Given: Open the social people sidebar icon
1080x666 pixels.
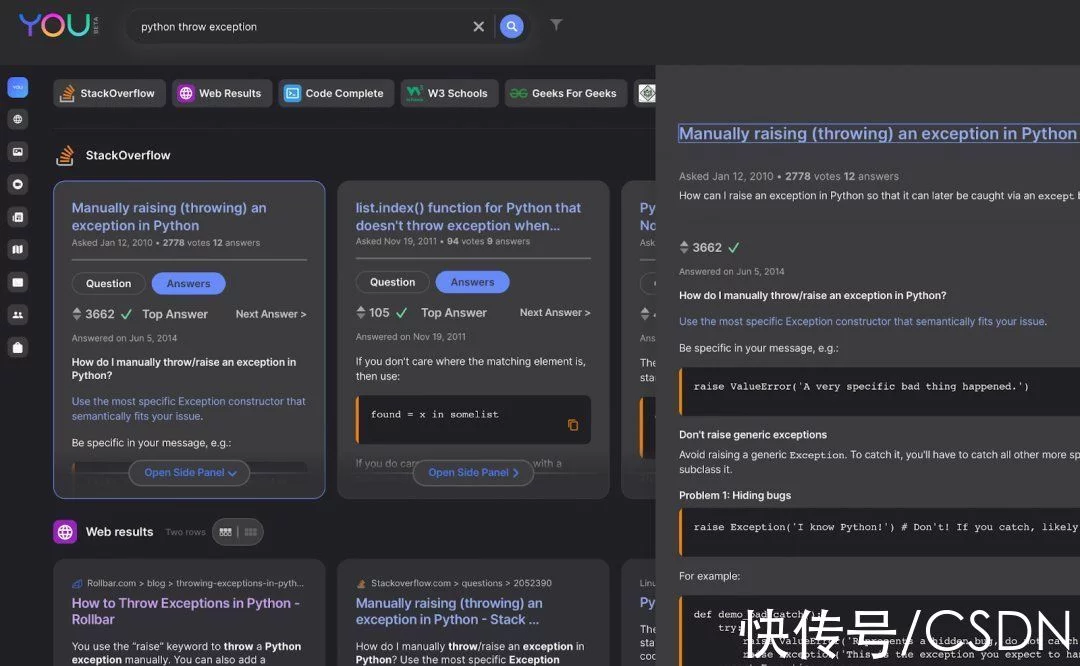Looking at the screenshot, I should 18,315.
